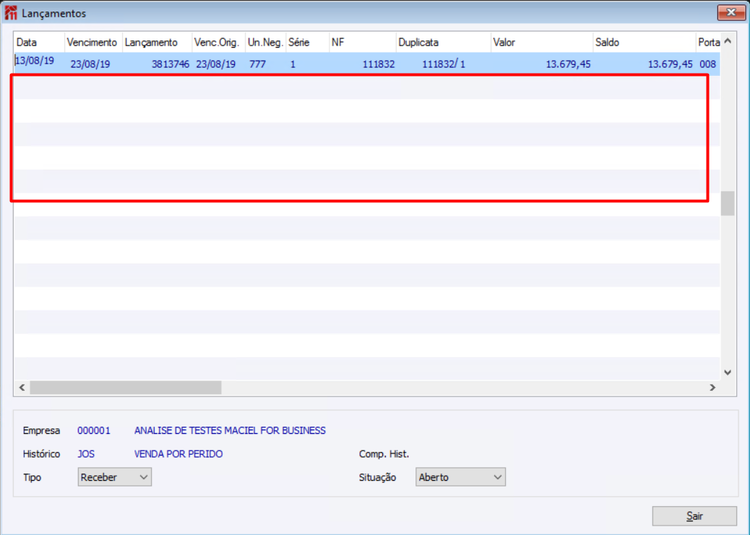Click the Venc.Orig. column header
Image resolution: width=750 pixels, height=535 pixels.
219,43
